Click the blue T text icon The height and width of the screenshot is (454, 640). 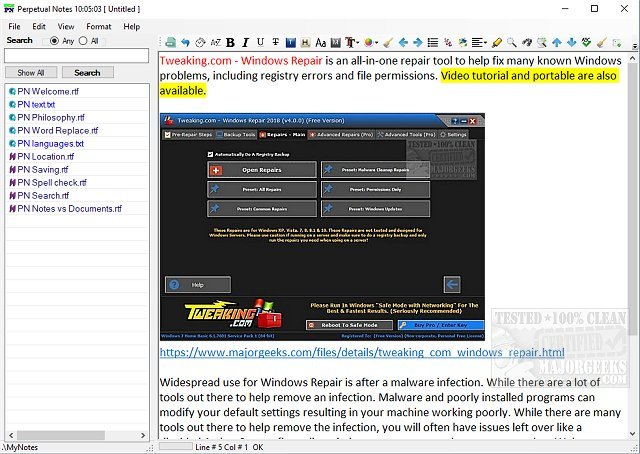click(x=291, y=42)
